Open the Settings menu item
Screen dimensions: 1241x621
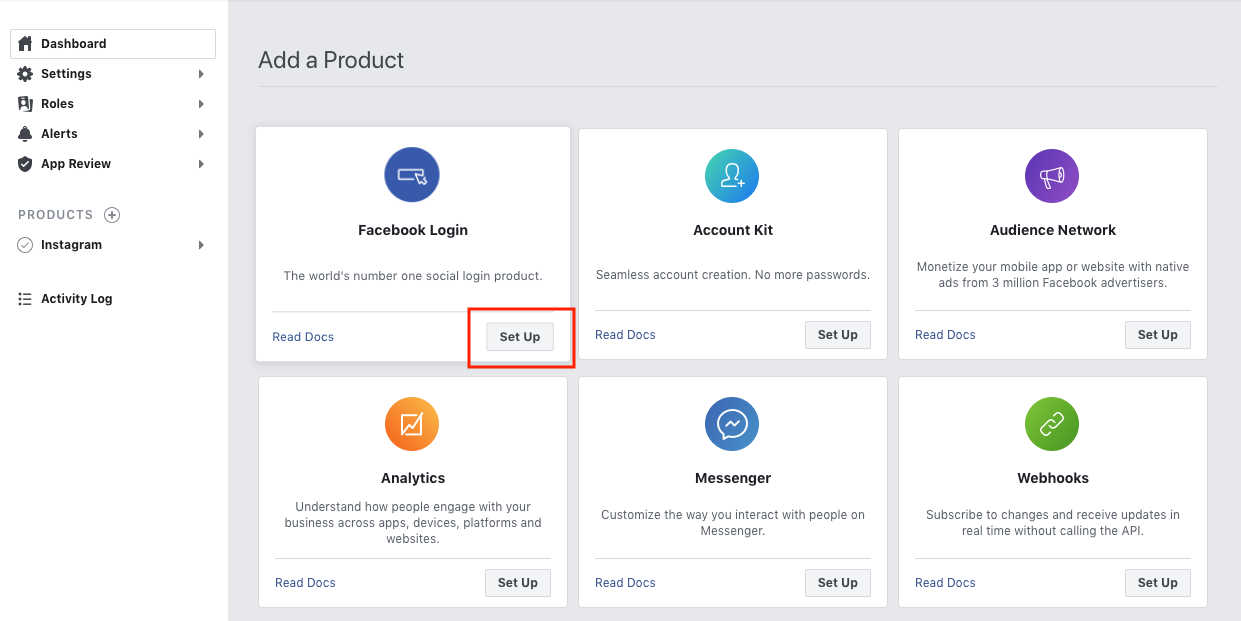click(113, 74)
